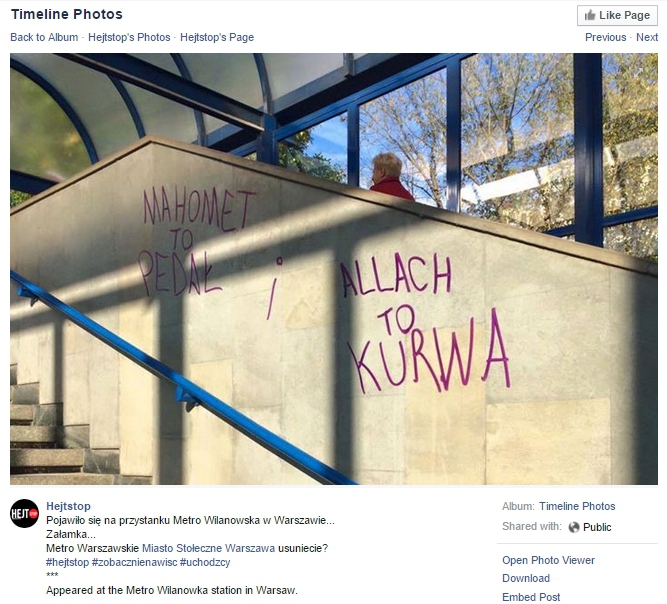667x604 pixels.
Task: Open the Hejtstop author name link
Action: [x=68, y=506]
